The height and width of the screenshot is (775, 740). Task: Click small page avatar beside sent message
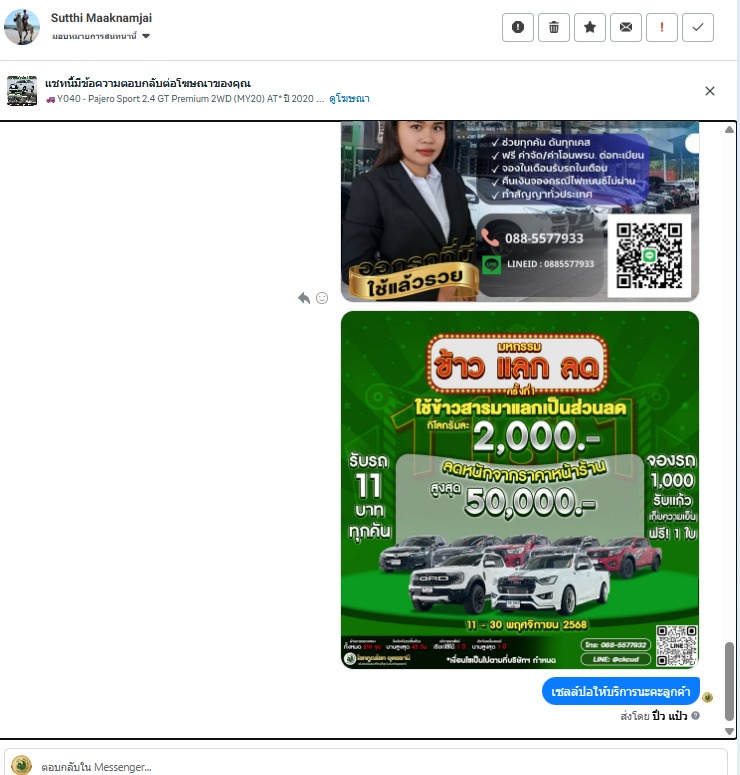tap(707, 697)
